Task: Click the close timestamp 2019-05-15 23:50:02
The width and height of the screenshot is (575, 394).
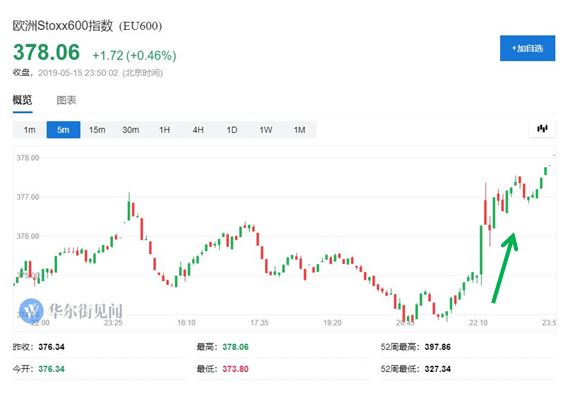Action: tap(78, 73)
